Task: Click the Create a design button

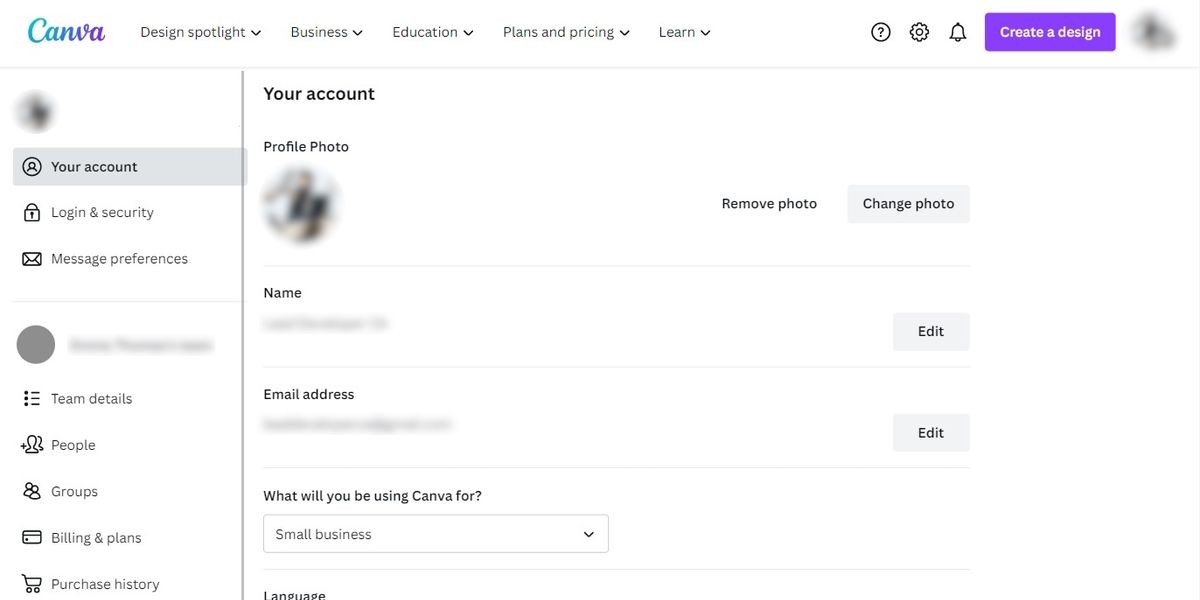Action: pos(1050,32)
